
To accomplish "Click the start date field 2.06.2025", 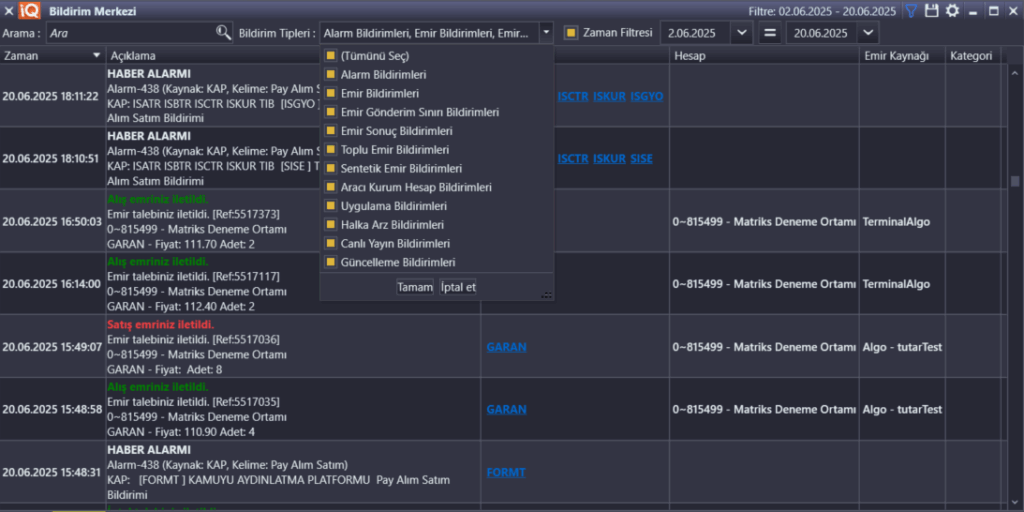I will (696, 33).
